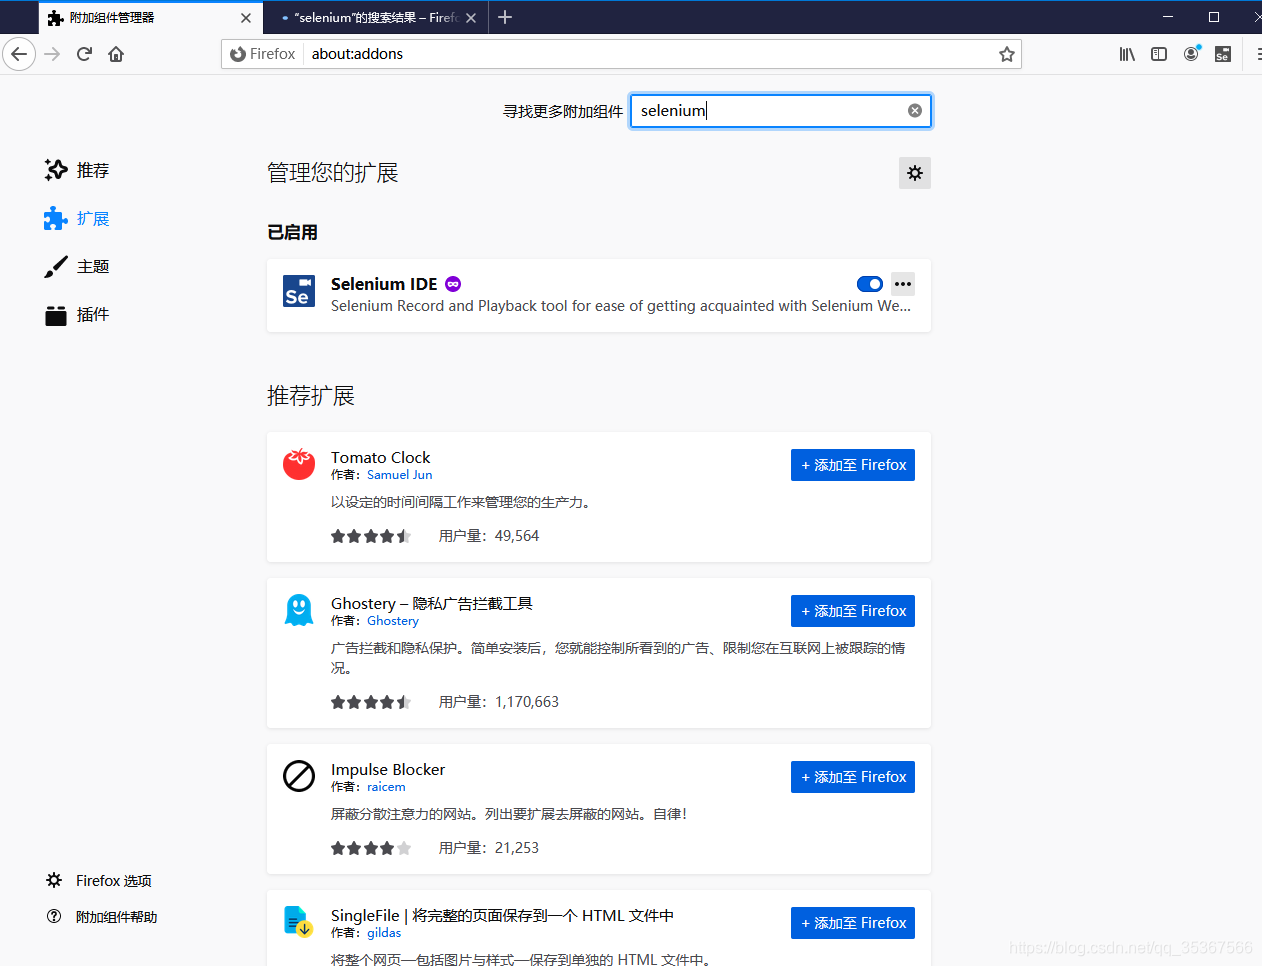Open author gildas link
Viewport: 1262px width, 966px height.
pos(384,933)
